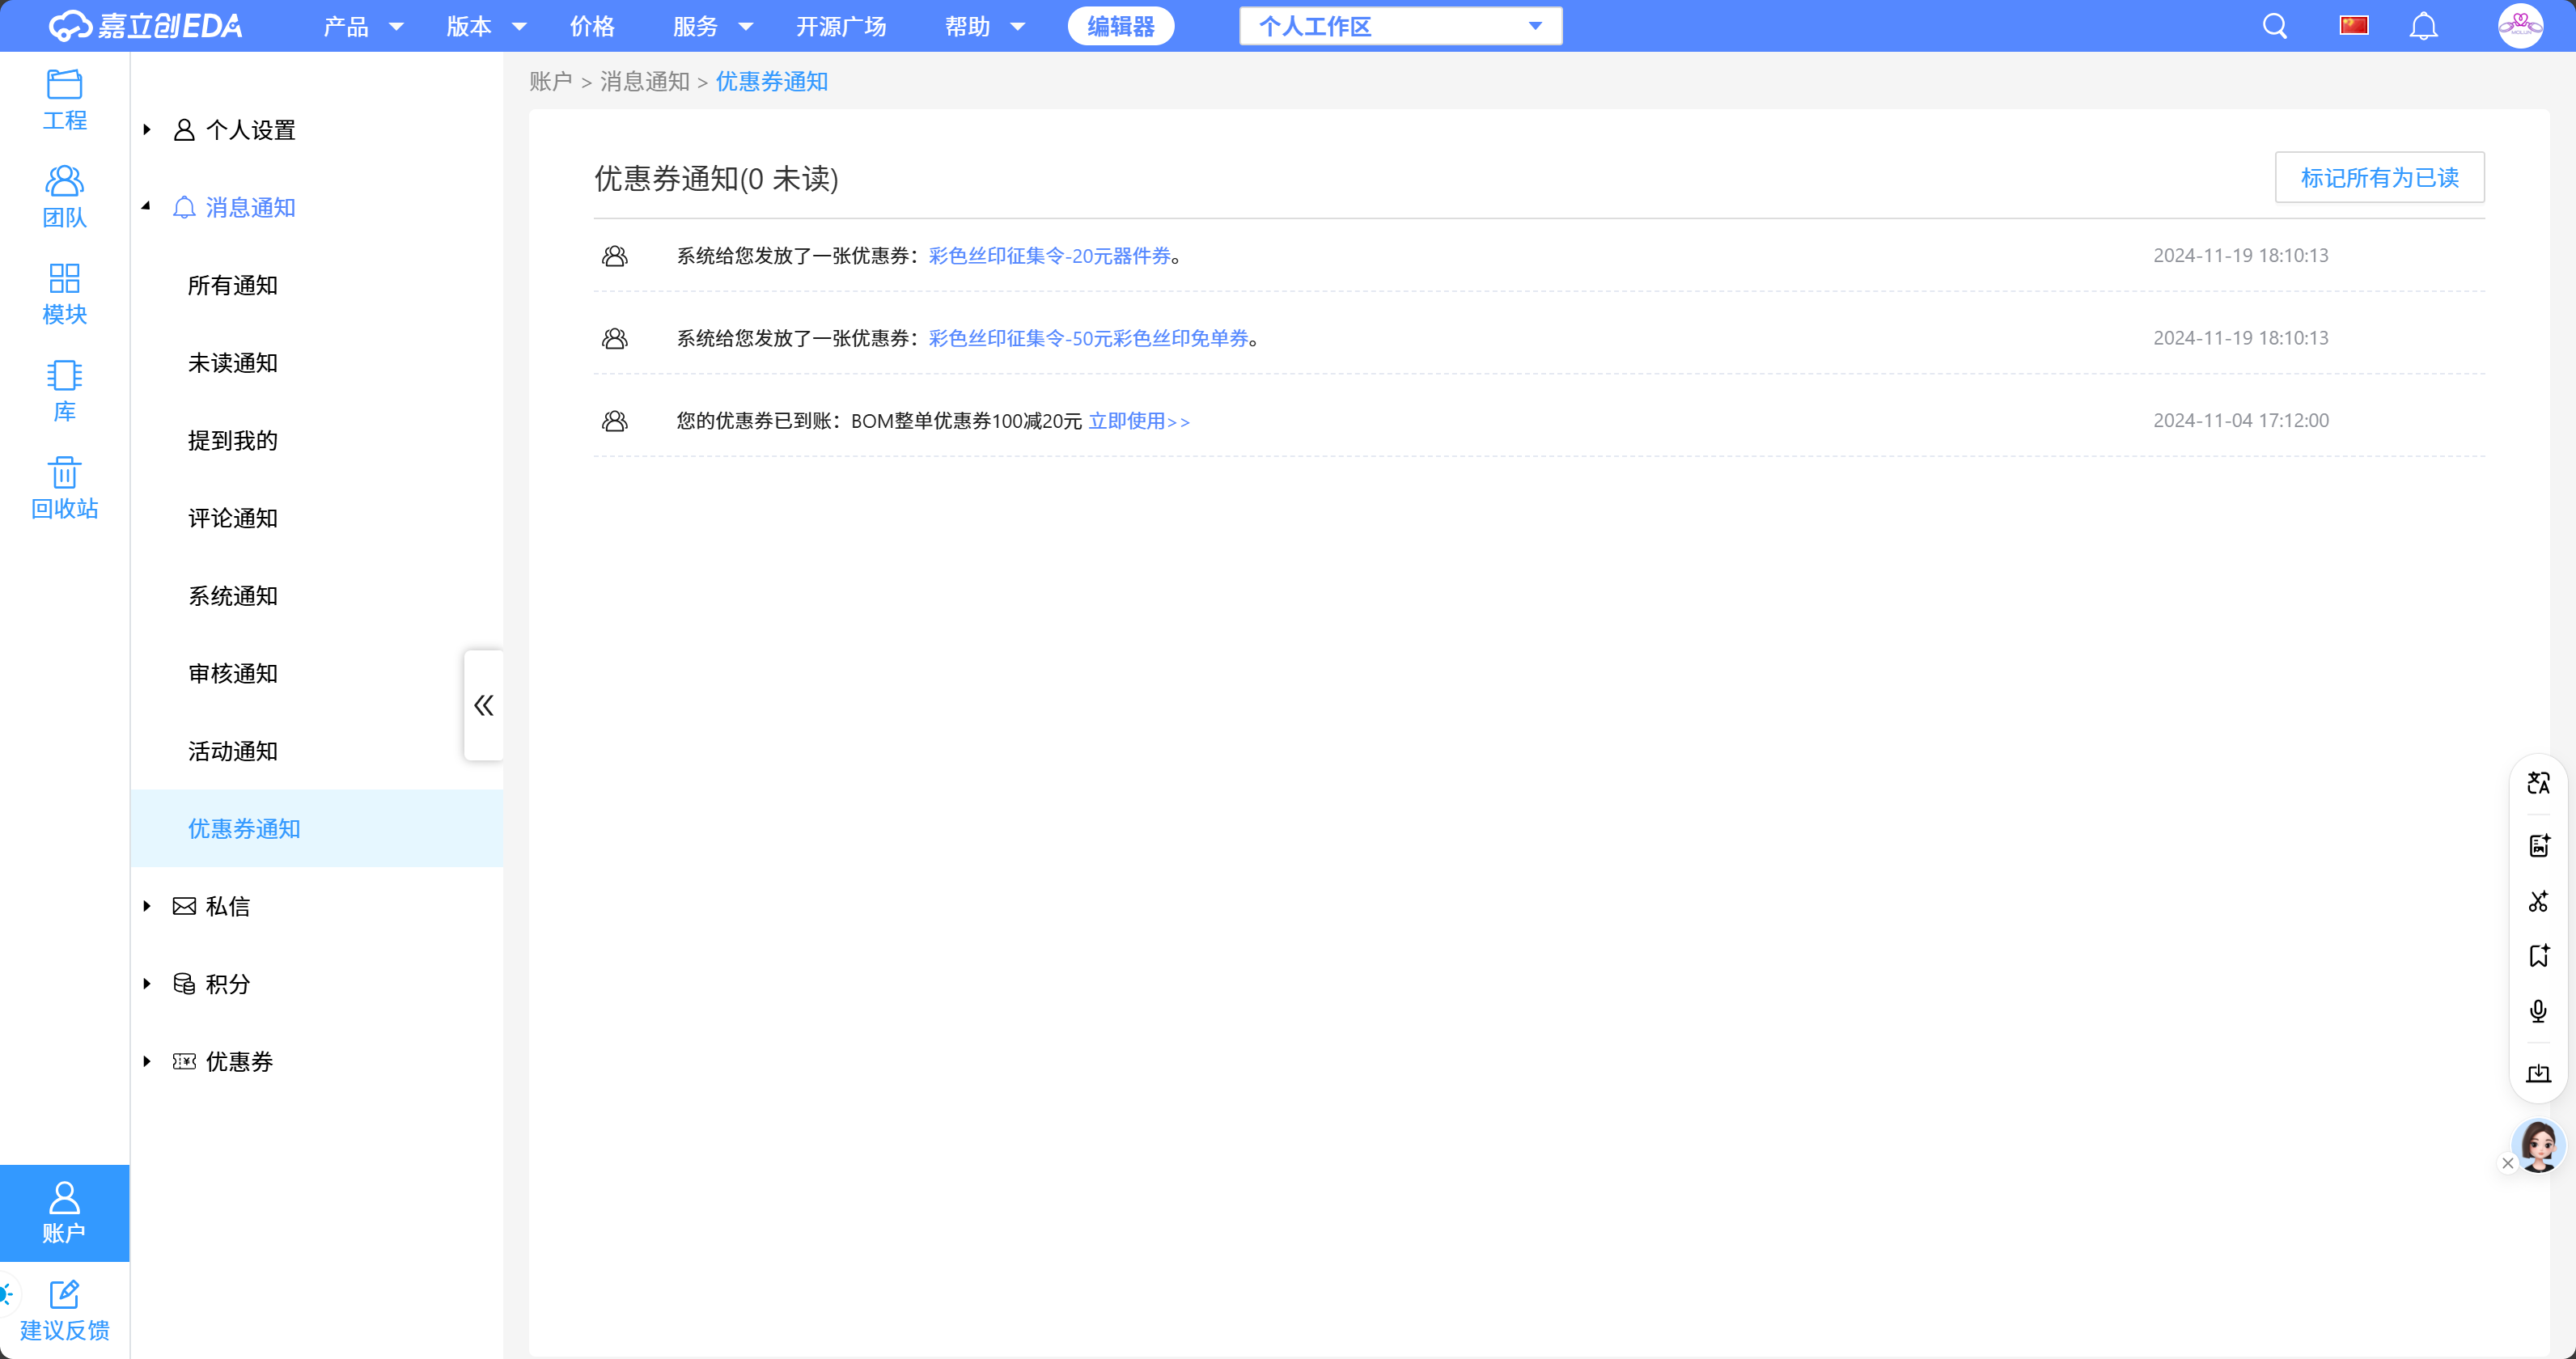This screenshot has width=2576, height=1359.
Task: Click 消息通知 in the breadcrumb
Action: (644, 81)
